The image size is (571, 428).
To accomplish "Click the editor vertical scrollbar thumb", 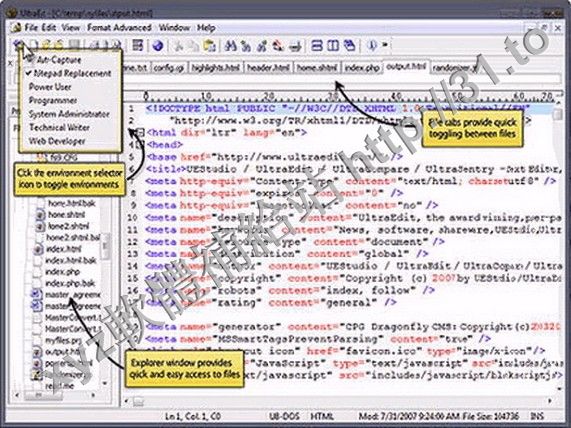I will point(558,114).
